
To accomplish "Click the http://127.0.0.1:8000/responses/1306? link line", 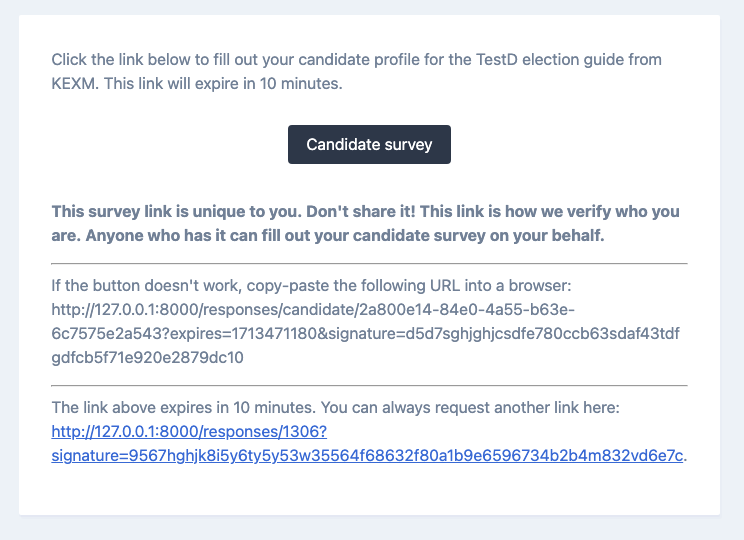I will click(189, 431).
